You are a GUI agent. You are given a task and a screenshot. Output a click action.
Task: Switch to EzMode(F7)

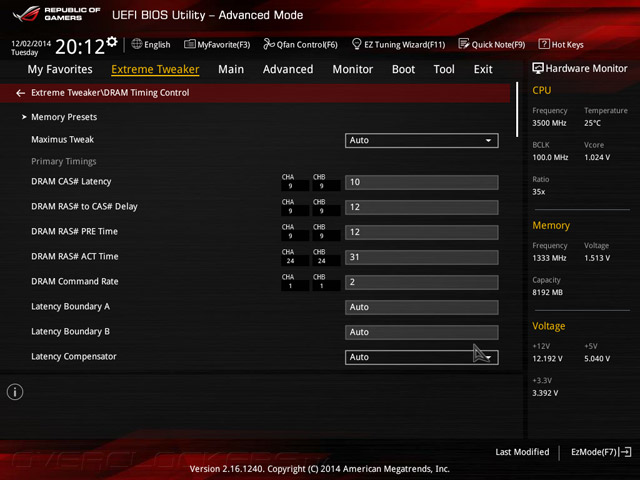(601, 452)
